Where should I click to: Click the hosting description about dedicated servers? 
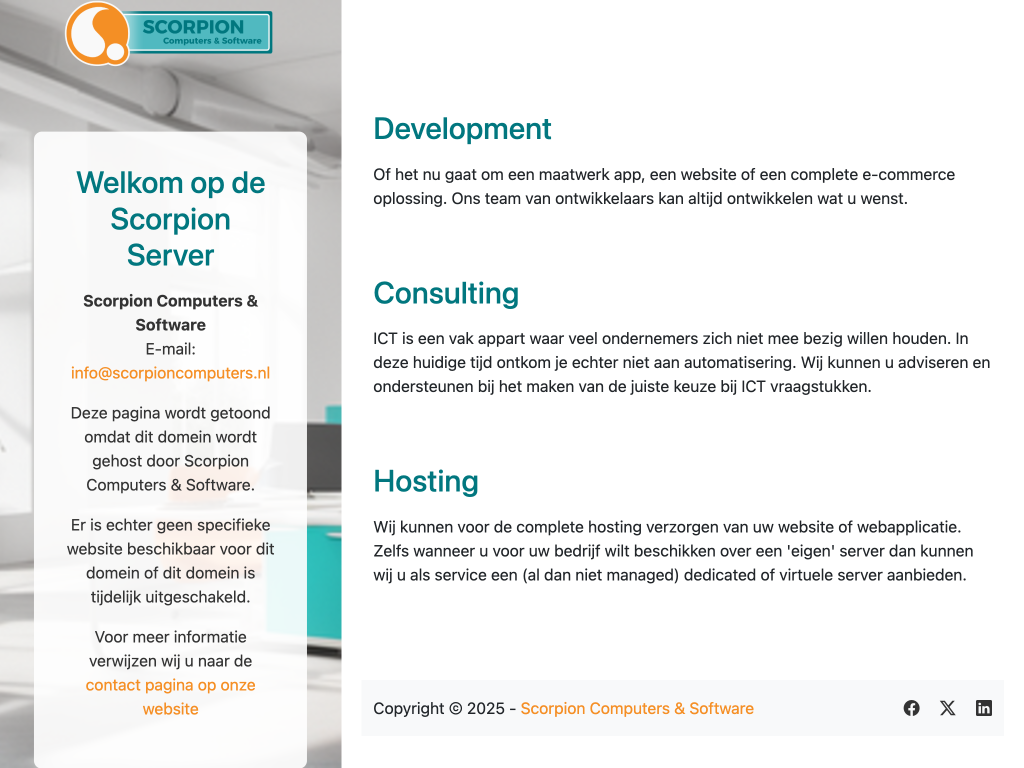coord(673,550)
